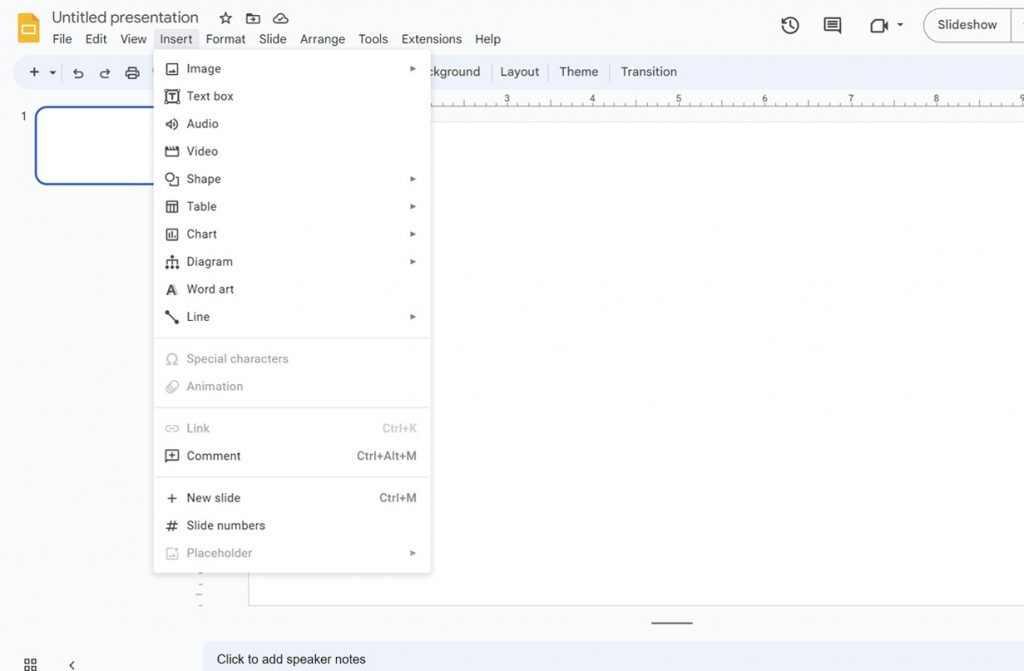
Task: Open video call options dropdown arrow
Action: pyautogui.click(x=900, y=25)
